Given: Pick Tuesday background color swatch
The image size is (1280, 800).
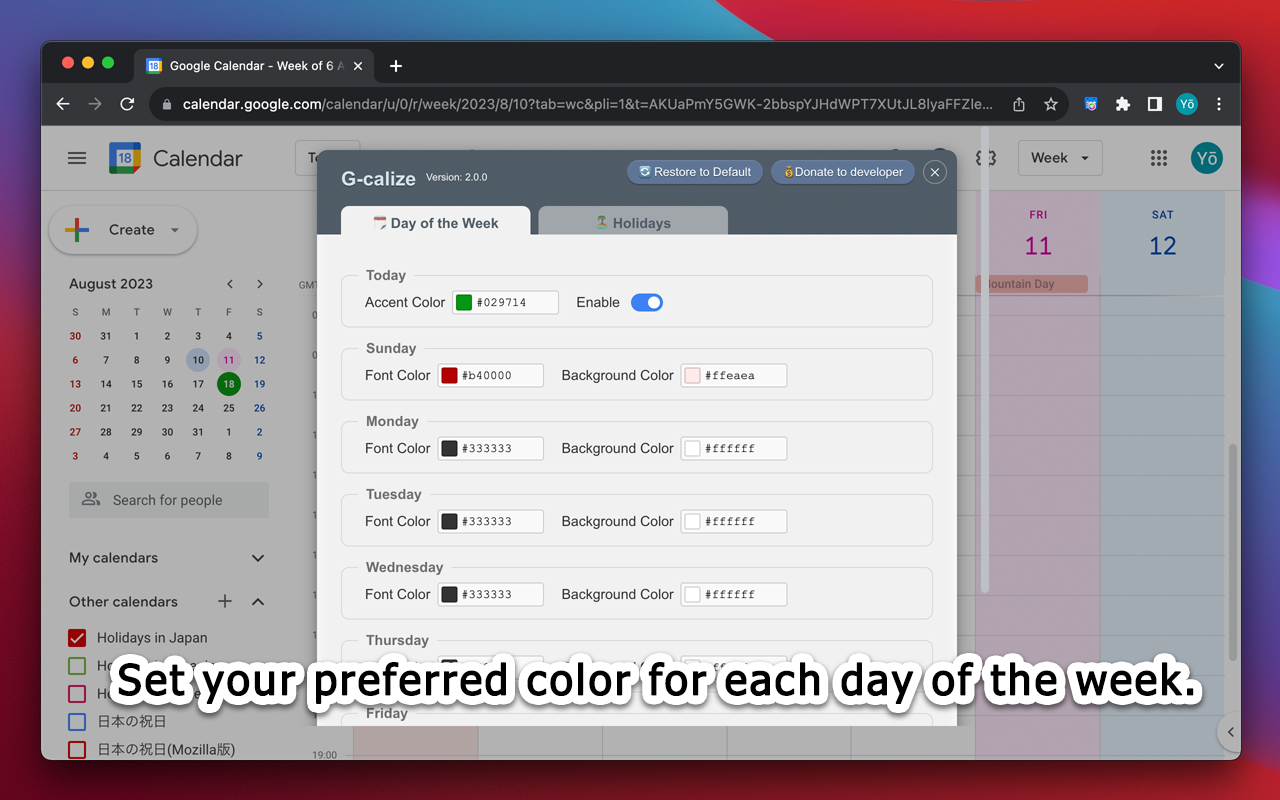Looking at the screenshot, I should pos(693,521).
